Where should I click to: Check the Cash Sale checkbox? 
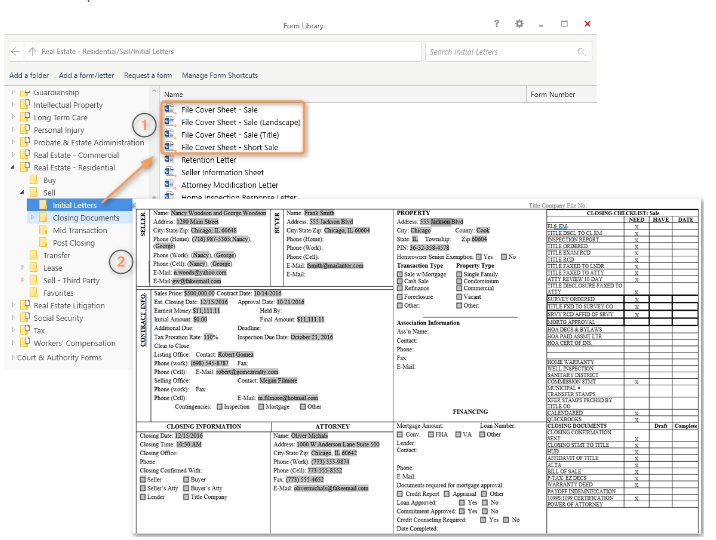point(400,281)
